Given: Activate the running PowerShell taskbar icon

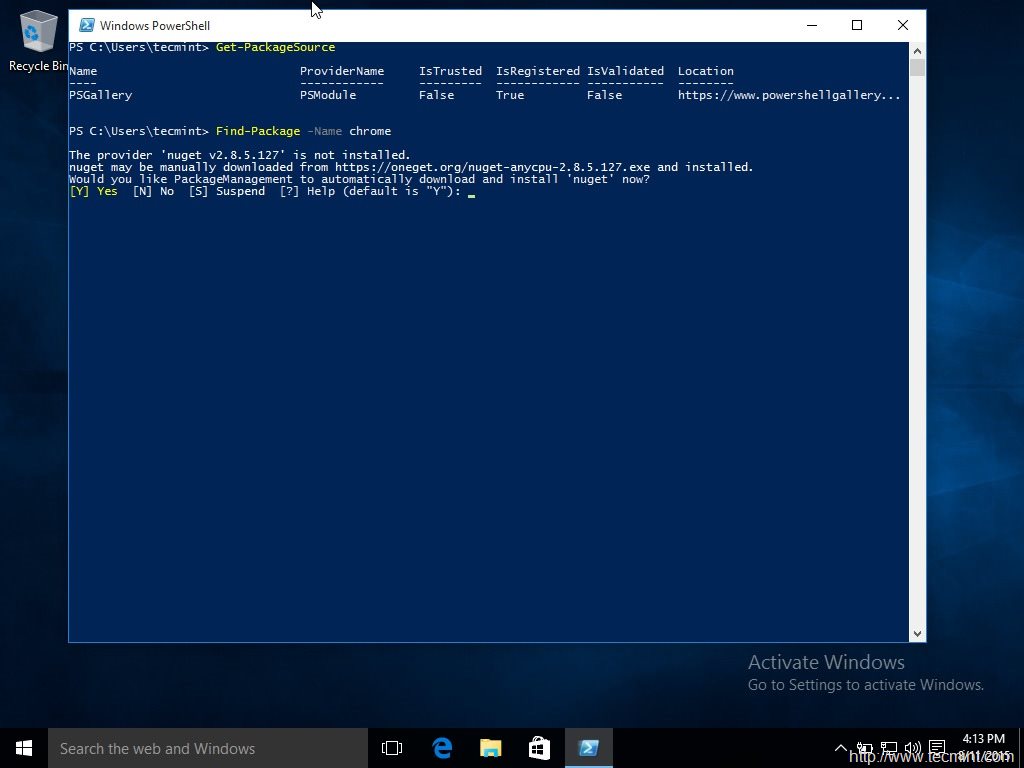Looking at the screenshot, I should (x=589, y=747).
